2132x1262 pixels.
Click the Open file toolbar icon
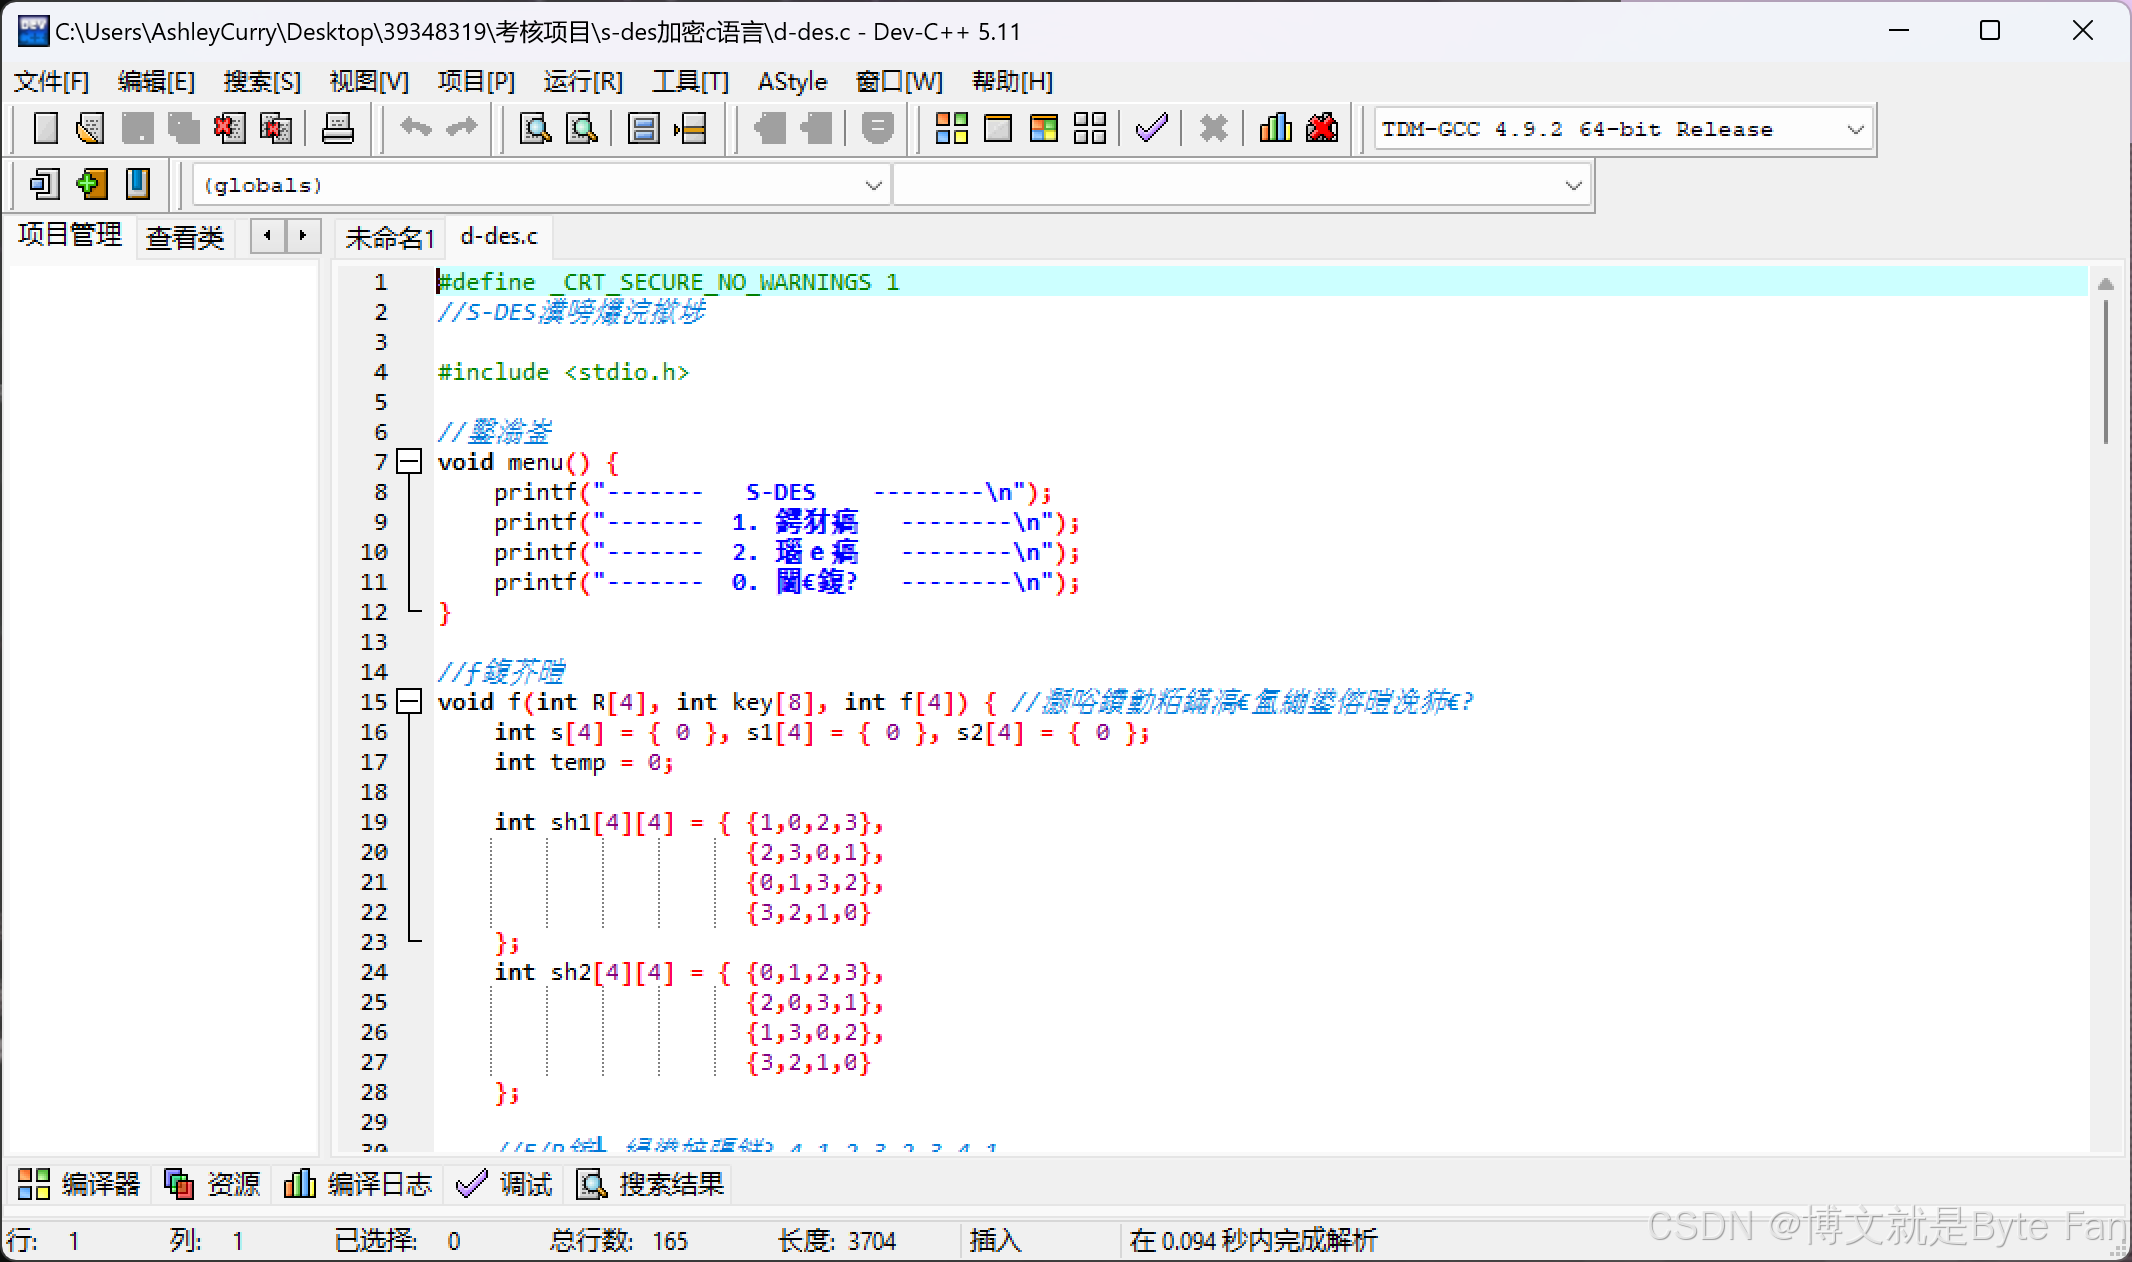point(91,128)
